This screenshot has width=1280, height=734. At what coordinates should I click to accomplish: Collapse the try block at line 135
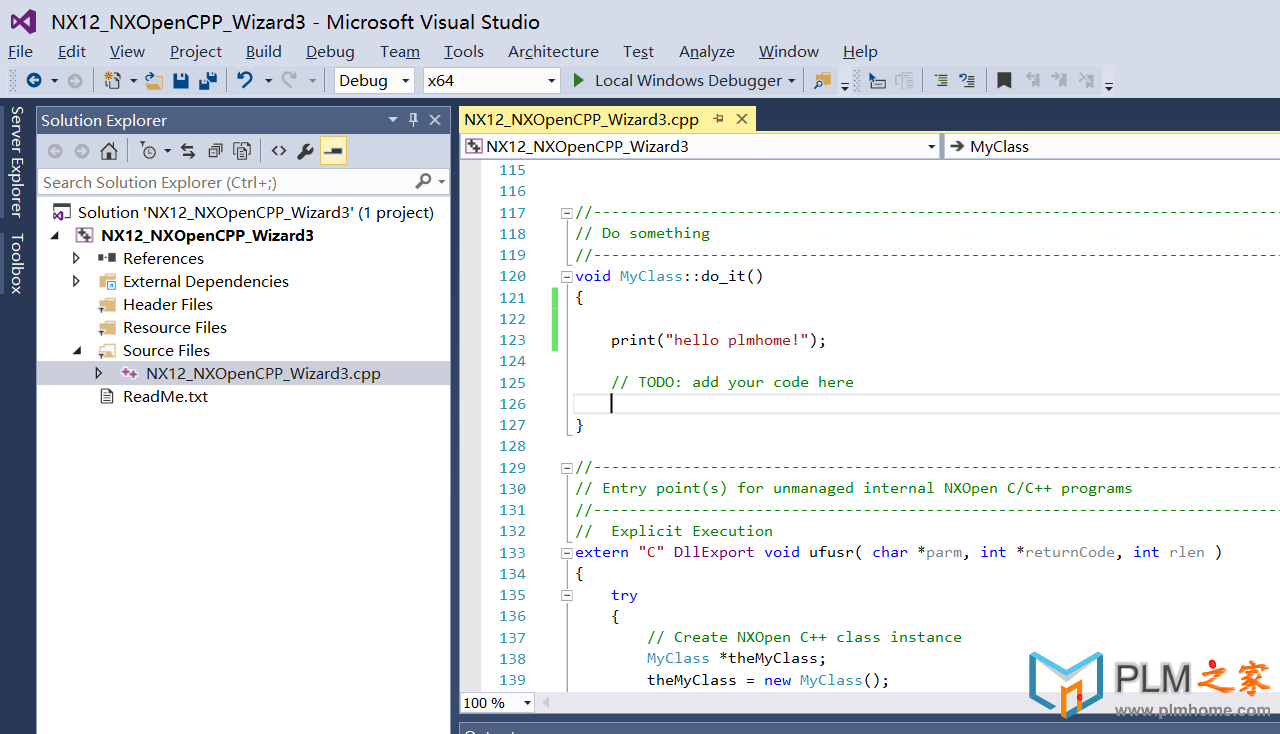[x=567, y=595]
